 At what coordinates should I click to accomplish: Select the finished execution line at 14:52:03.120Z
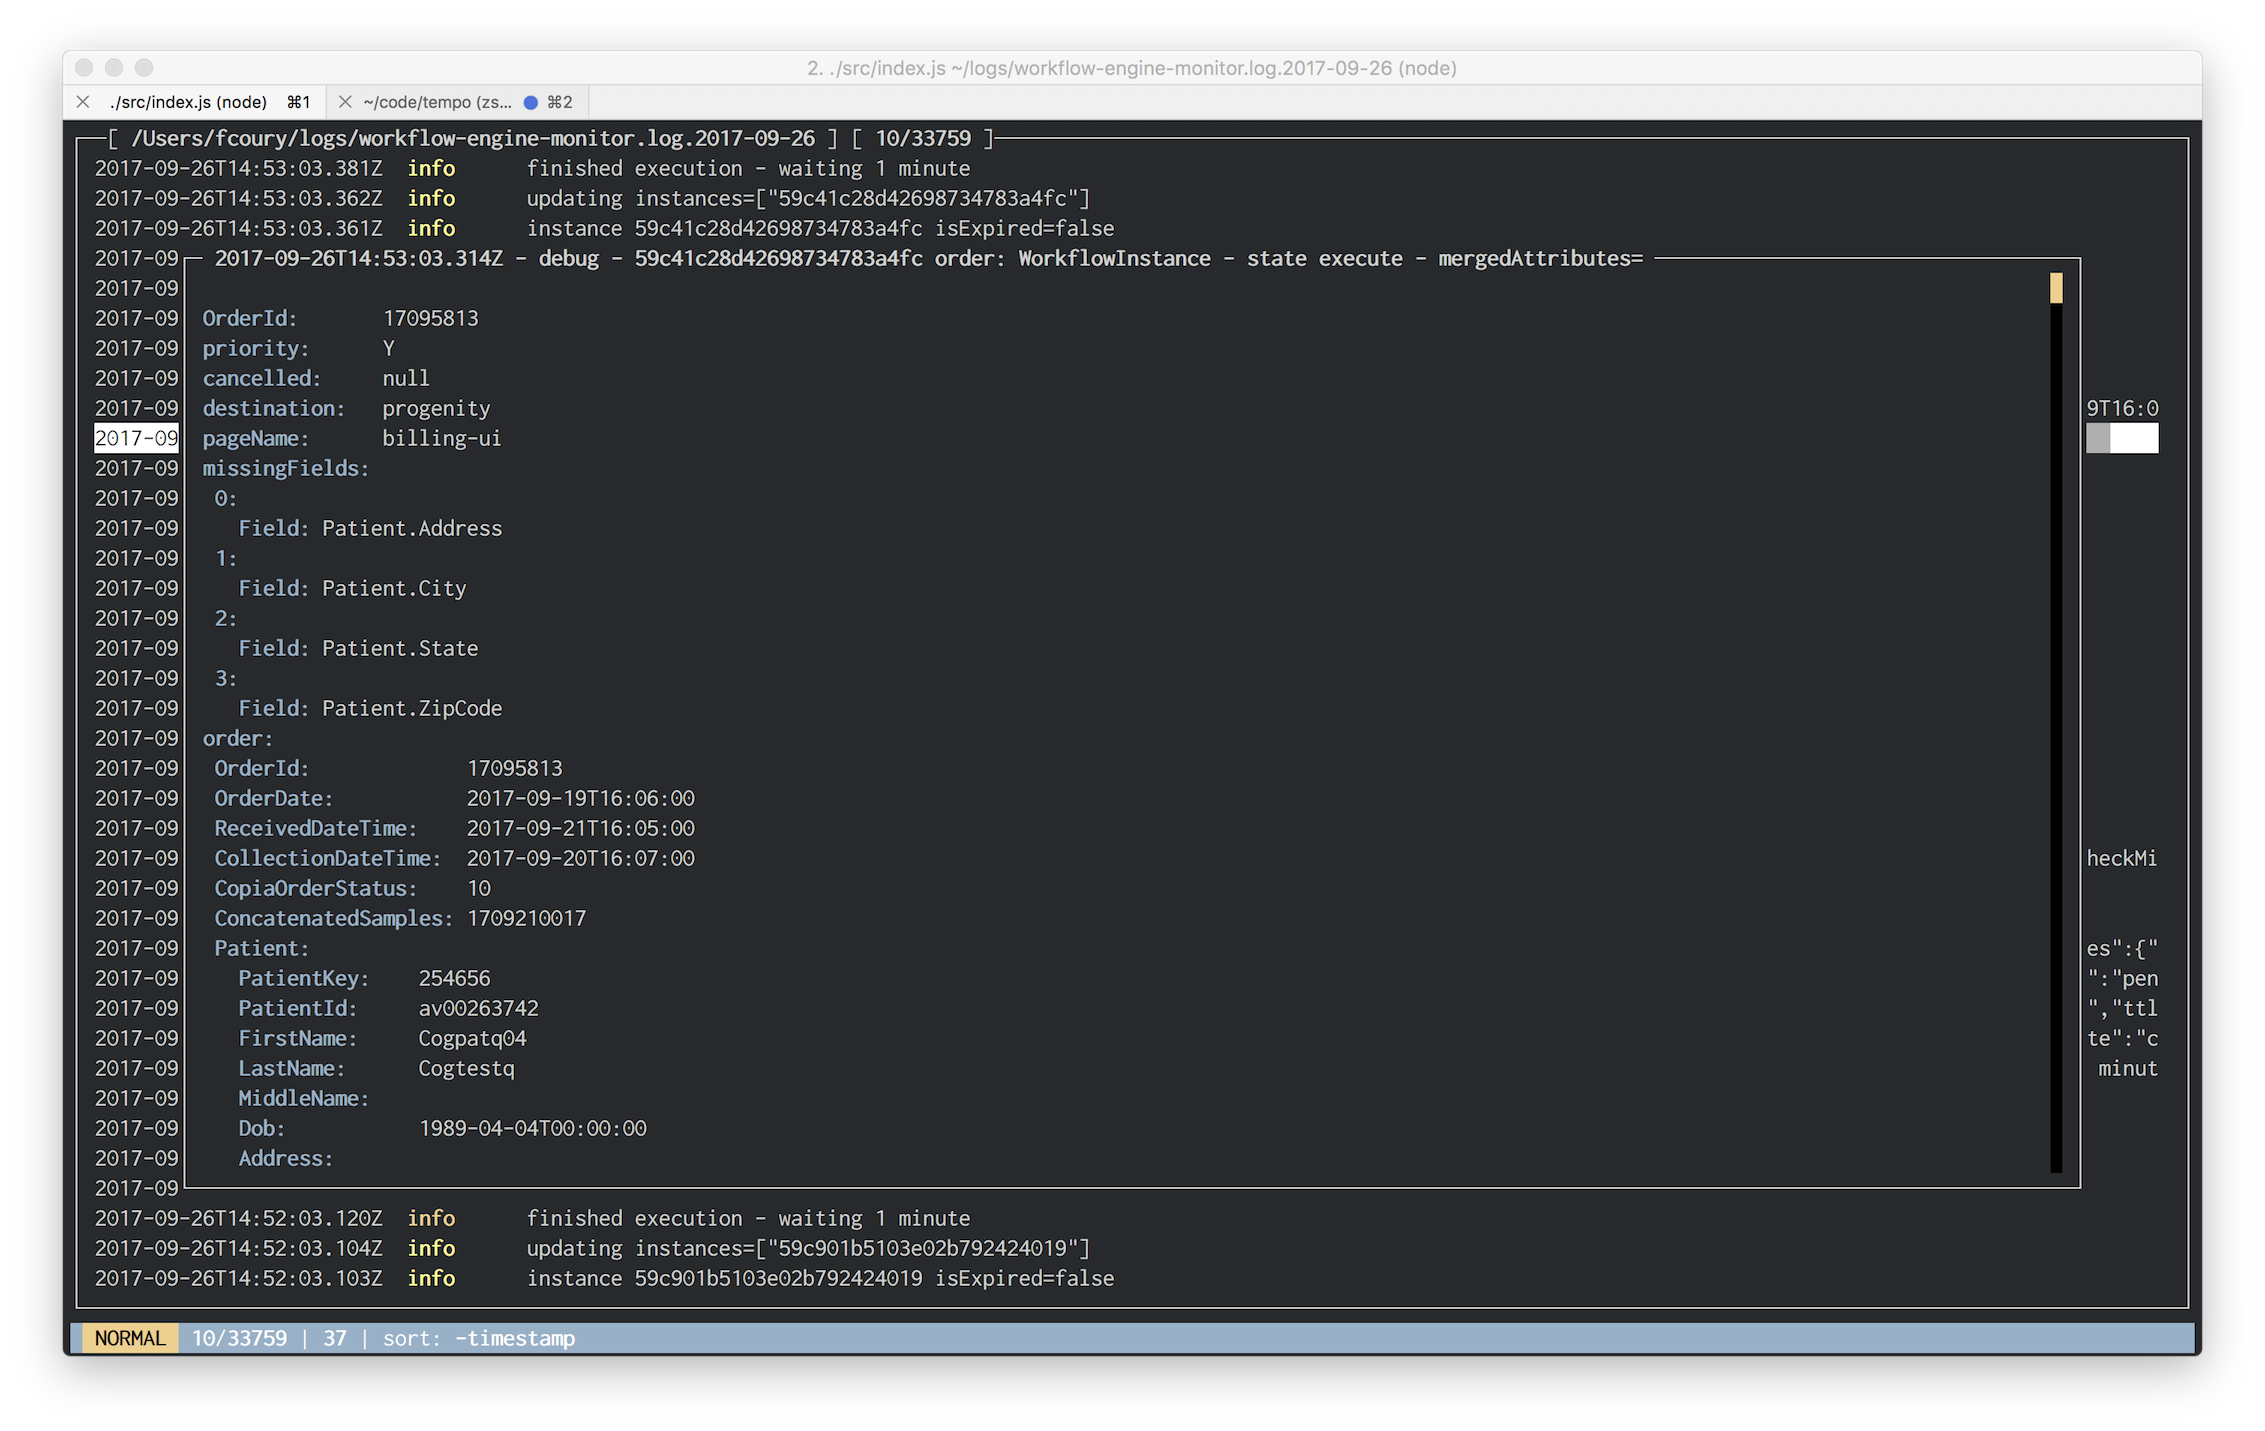pyautogui.click(x=532, y=1218)
